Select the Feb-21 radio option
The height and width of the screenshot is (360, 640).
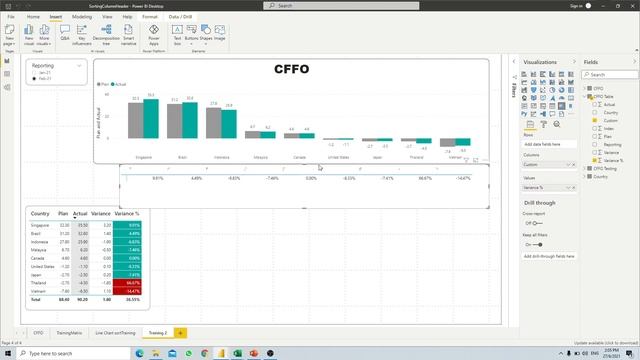point(34,78)
